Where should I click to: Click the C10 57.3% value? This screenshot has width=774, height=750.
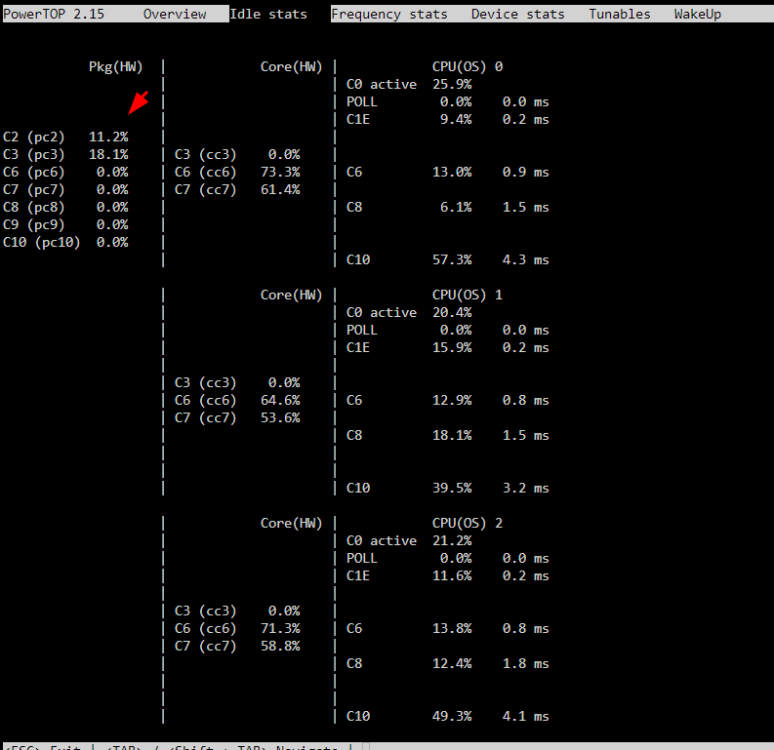click(452, 260)
